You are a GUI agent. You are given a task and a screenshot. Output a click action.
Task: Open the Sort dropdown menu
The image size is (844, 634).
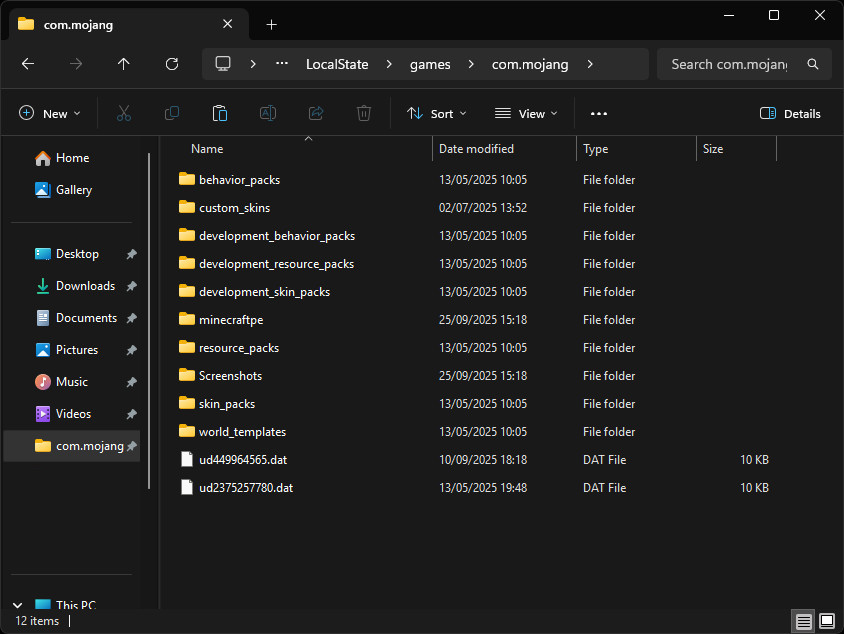coord(436,114)
